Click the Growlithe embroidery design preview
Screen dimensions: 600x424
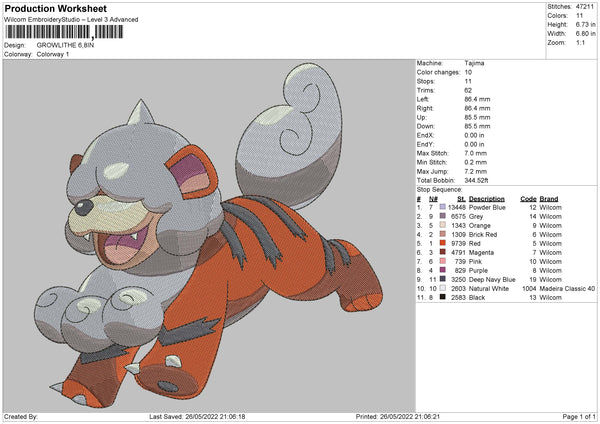coord(209,236)
